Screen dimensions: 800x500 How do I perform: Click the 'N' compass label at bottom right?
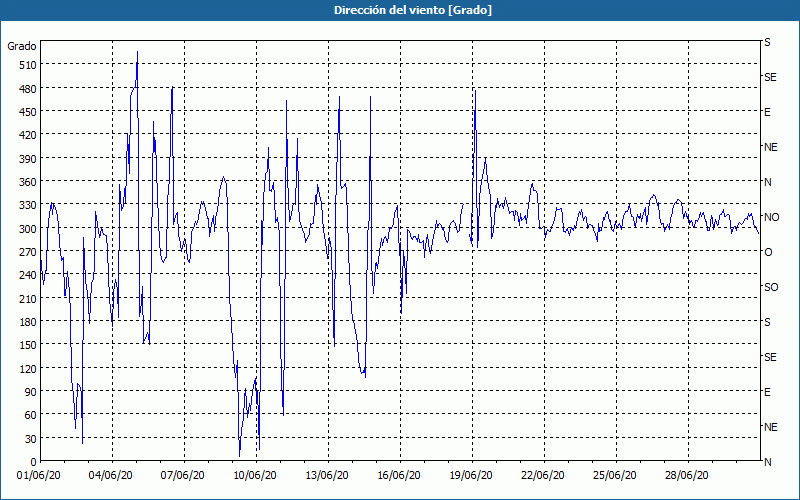(x=767, y=462)
